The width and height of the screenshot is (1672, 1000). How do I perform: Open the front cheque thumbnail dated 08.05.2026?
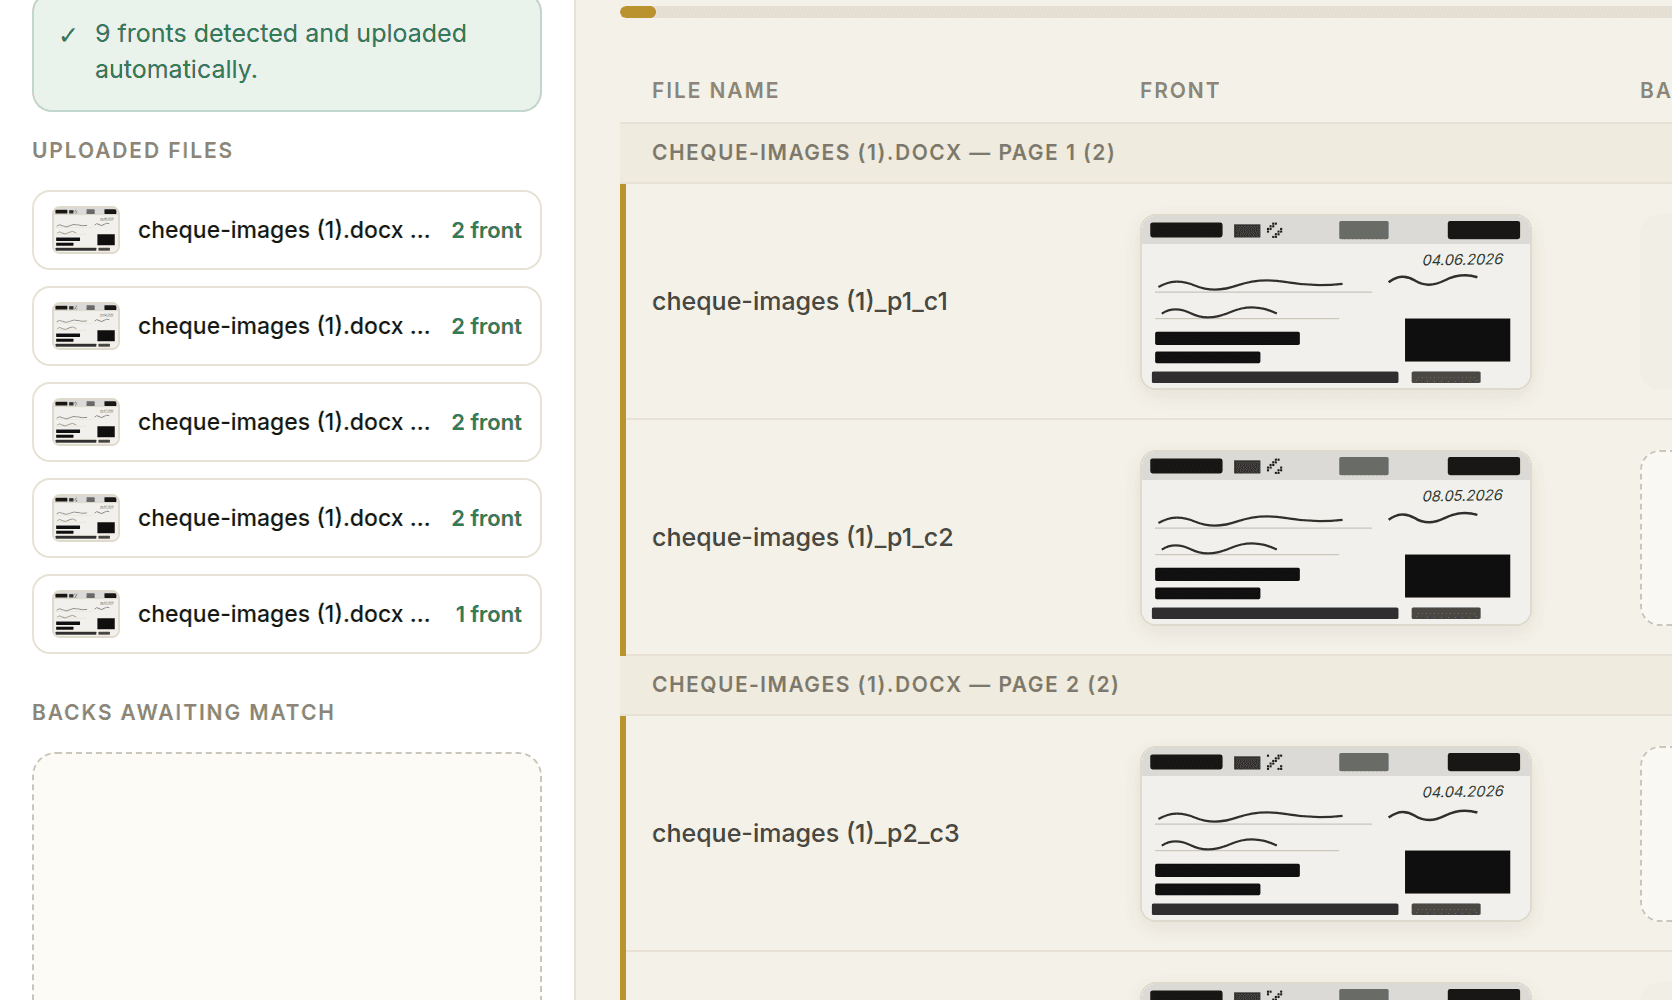(1336, 538)
